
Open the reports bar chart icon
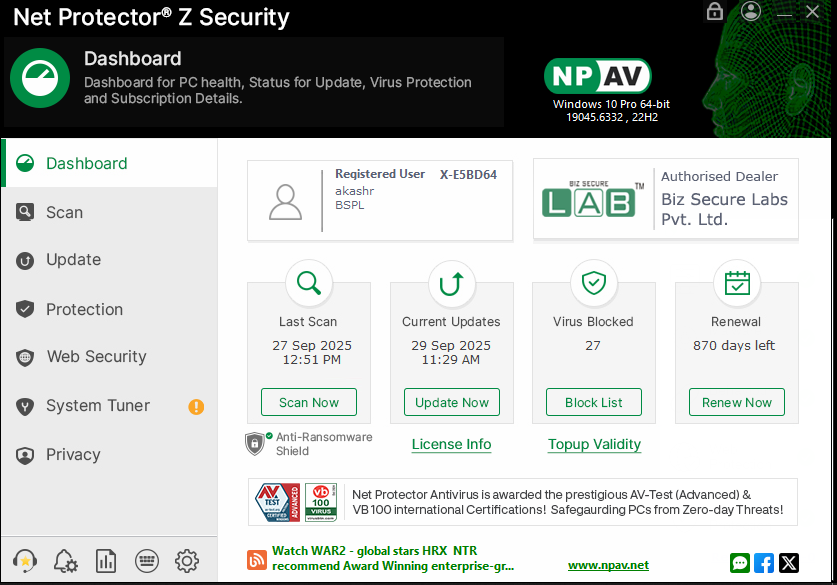pyautogui.click(x=106, y=561)
